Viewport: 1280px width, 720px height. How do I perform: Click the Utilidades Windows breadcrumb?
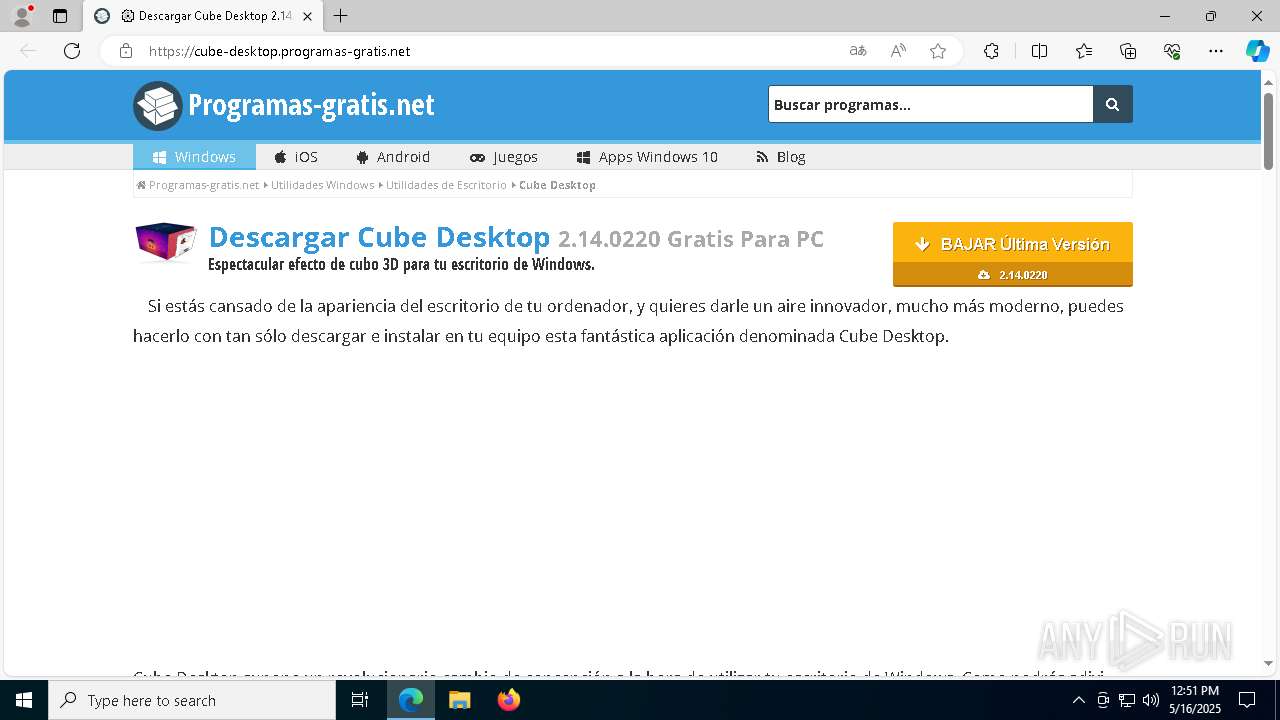[322, 185]
